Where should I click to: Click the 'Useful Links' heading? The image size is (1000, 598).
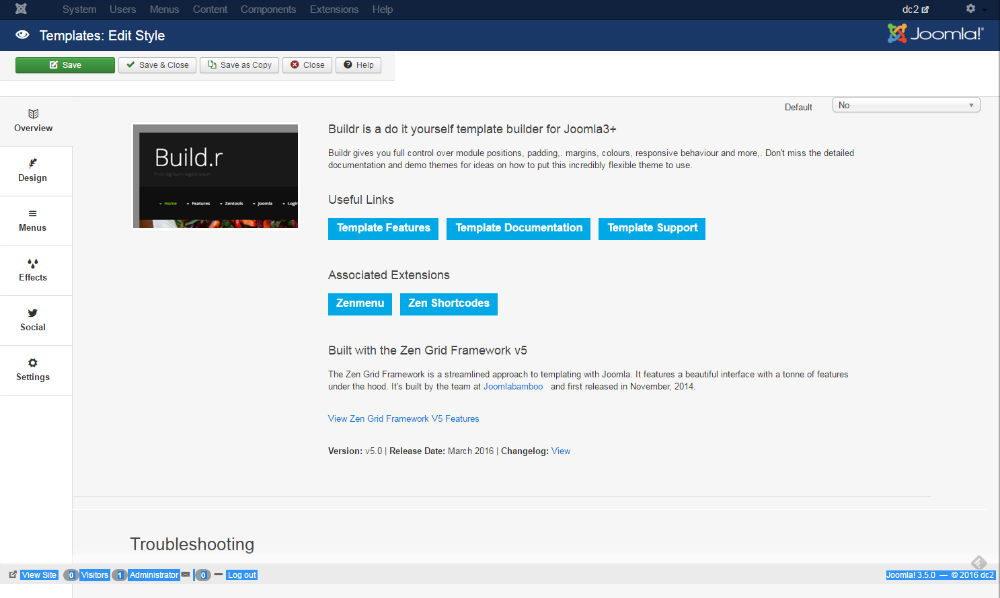coord(361,200)
